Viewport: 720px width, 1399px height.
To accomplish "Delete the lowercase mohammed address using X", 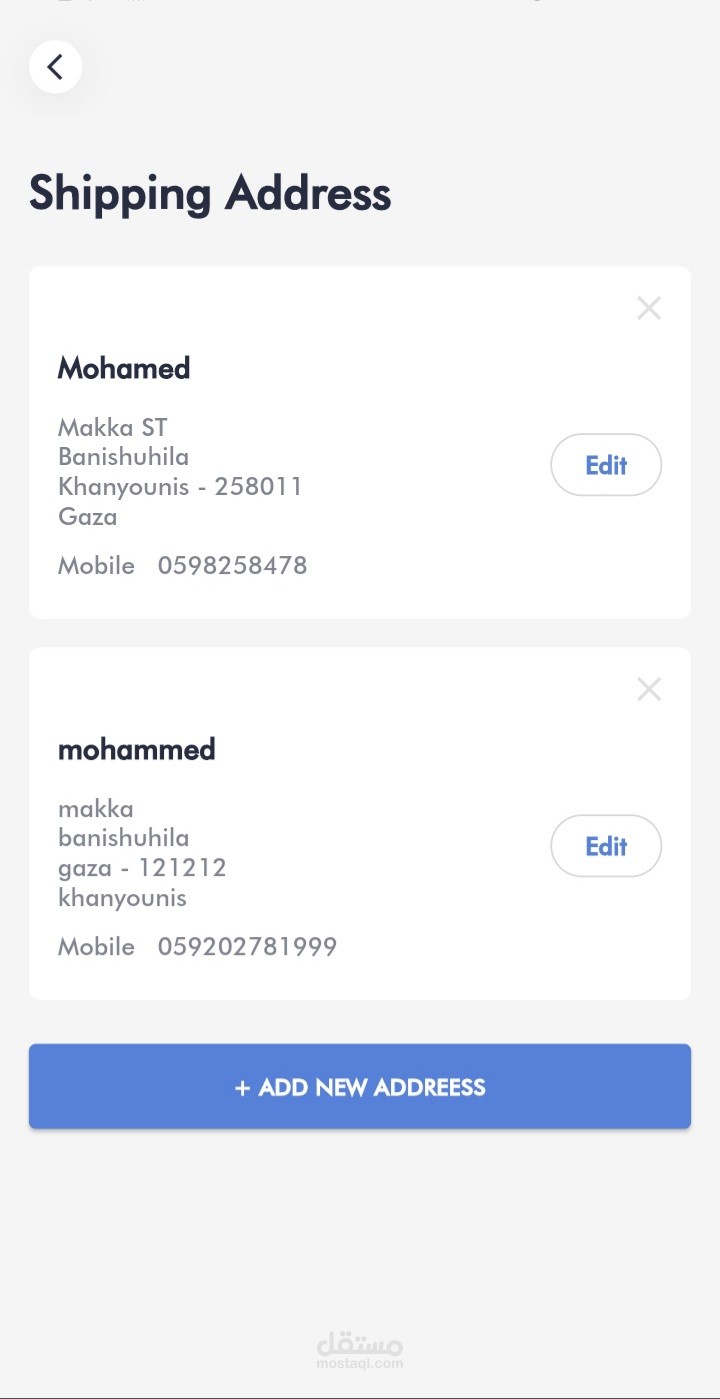I will tap(649, 689).
